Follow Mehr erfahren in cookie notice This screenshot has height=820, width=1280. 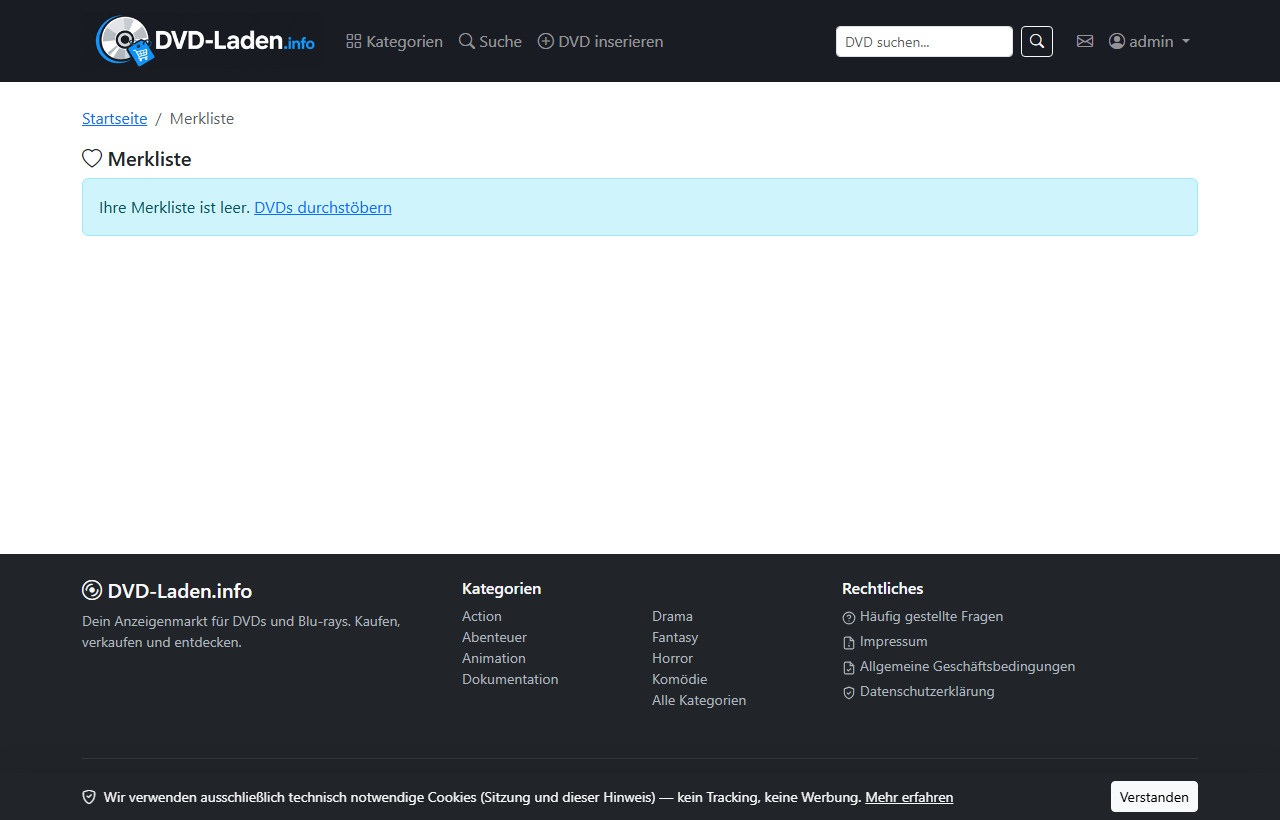(x=909, y=797)
